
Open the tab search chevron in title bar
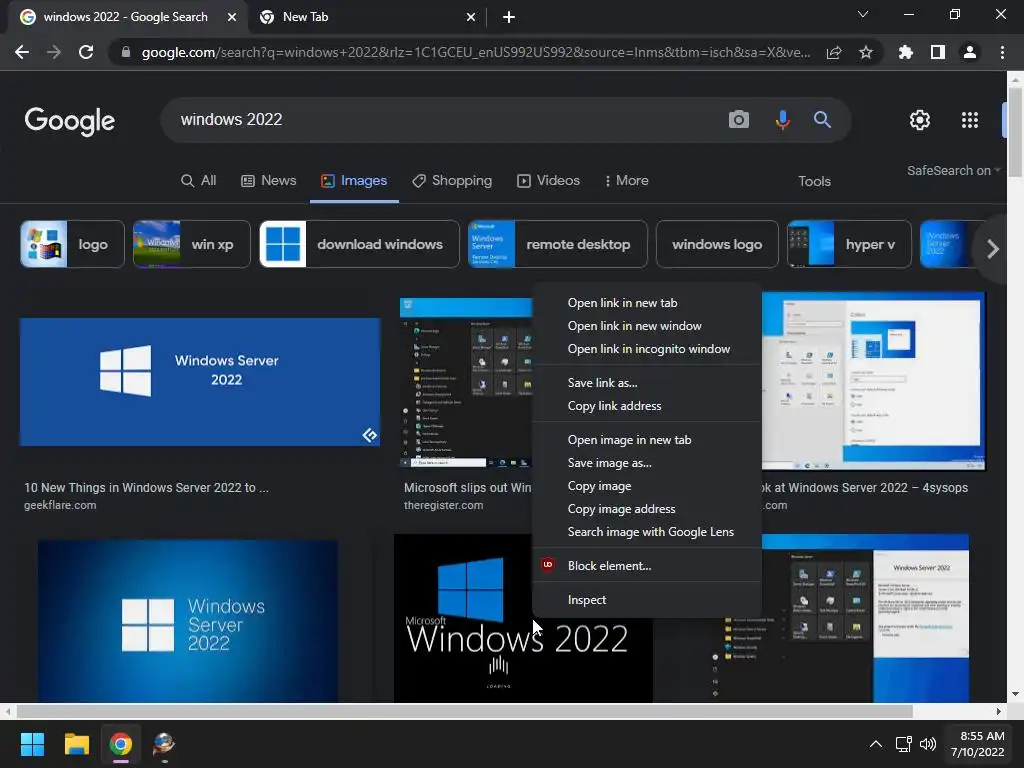point(863,14)
